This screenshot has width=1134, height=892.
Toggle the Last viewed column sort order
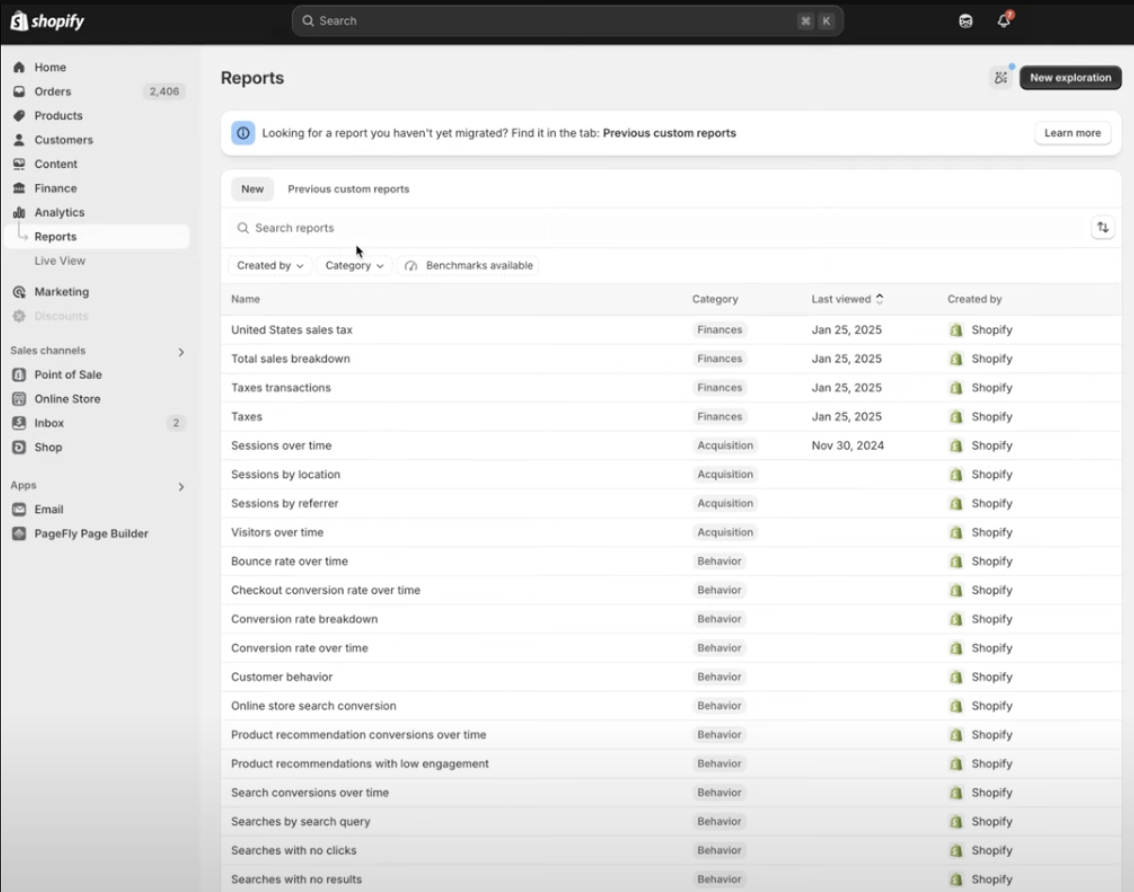(x=847, y=298)
